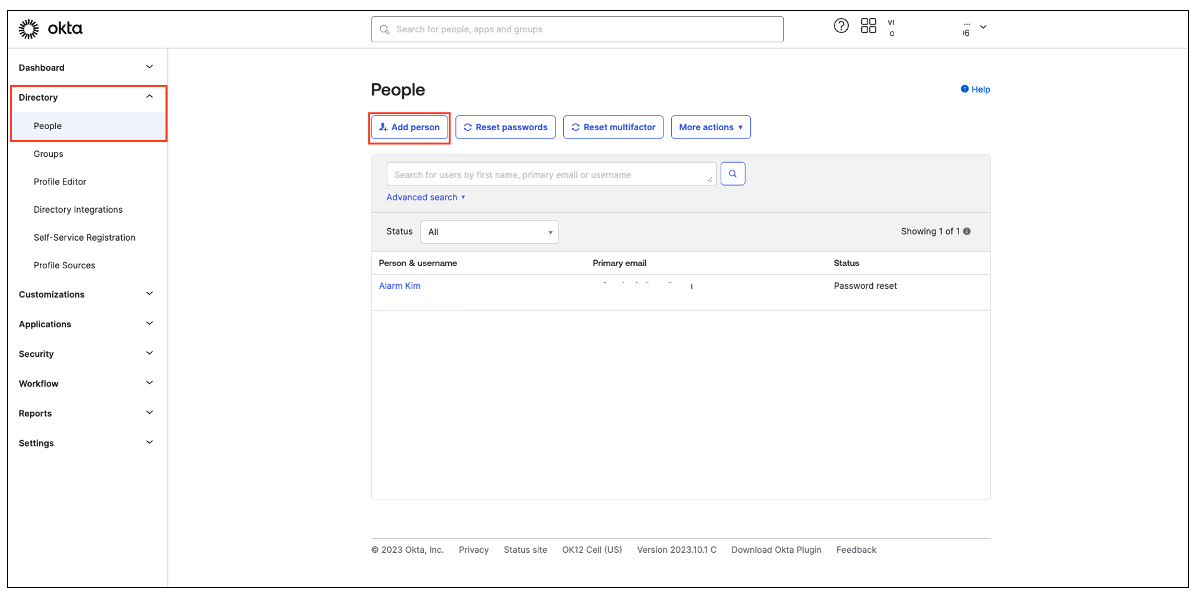1195x595 pixels.
Task: Open the apps grid icon
Action: coord(868,26)
